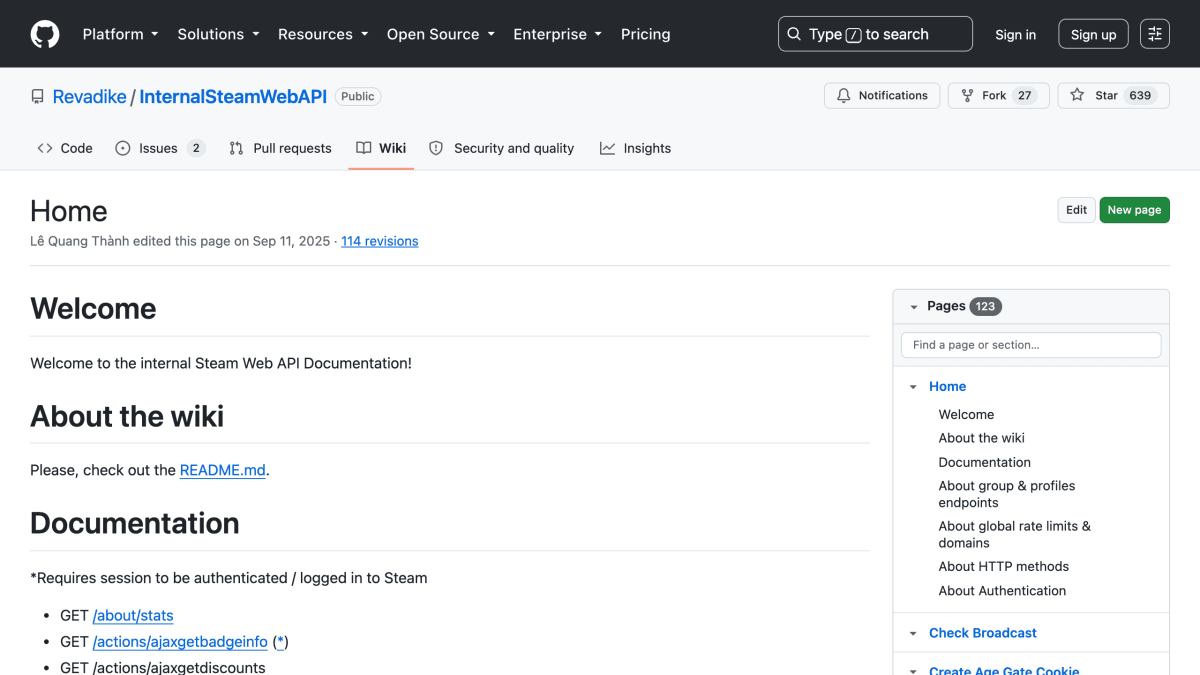This screenshot has width=1200, height=675.
Task: Expand the Check Broadcast page toggle
Action: click(913, 633)
